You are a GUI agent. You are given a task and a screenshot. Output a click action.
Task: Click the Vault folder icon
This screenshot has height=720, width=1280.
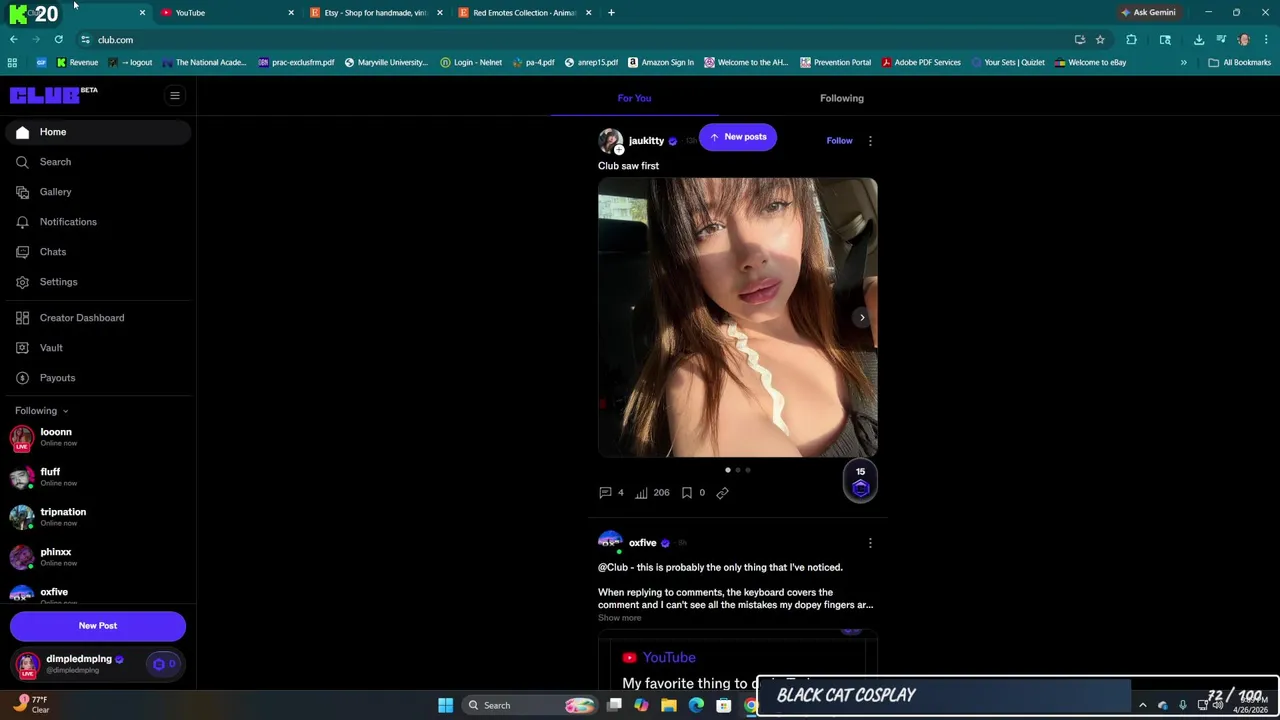pyautogui.click(x=22, y=348)
